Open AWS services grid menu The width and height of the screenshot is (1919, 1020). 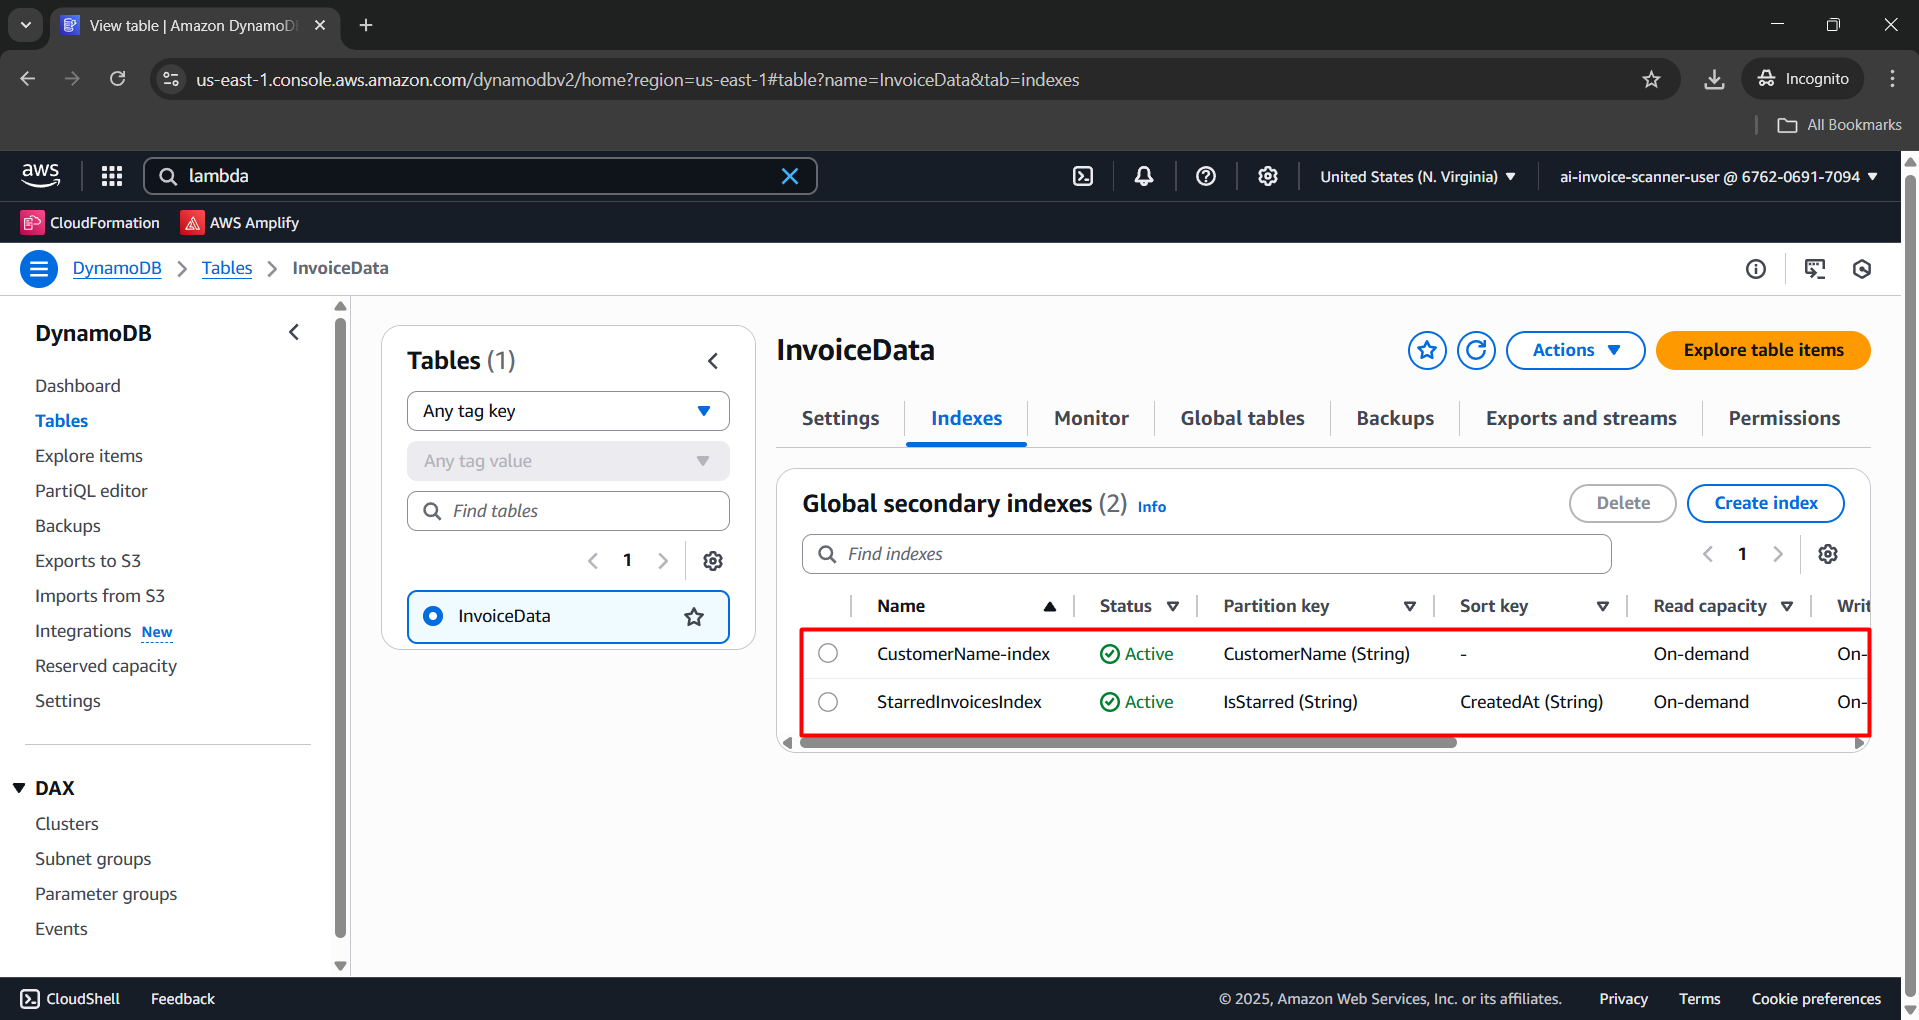tap(112, 176)
